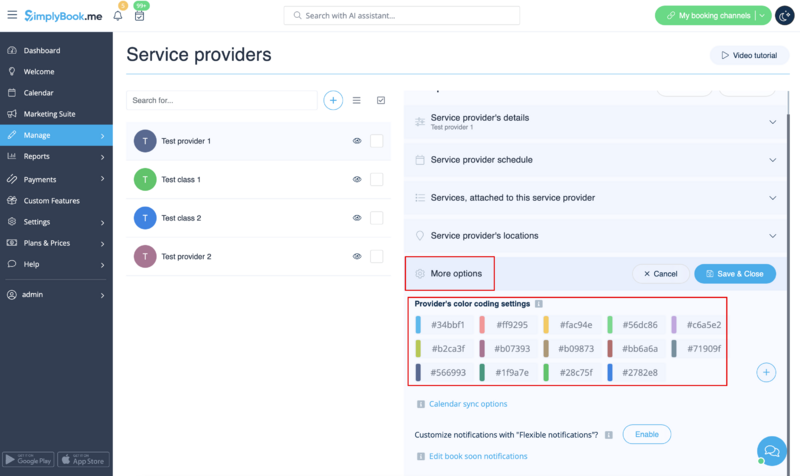Expand the Payments sidebar submenu
This screenshot has height=476, width=800.
pyautogui.click(x=102, y=179)
